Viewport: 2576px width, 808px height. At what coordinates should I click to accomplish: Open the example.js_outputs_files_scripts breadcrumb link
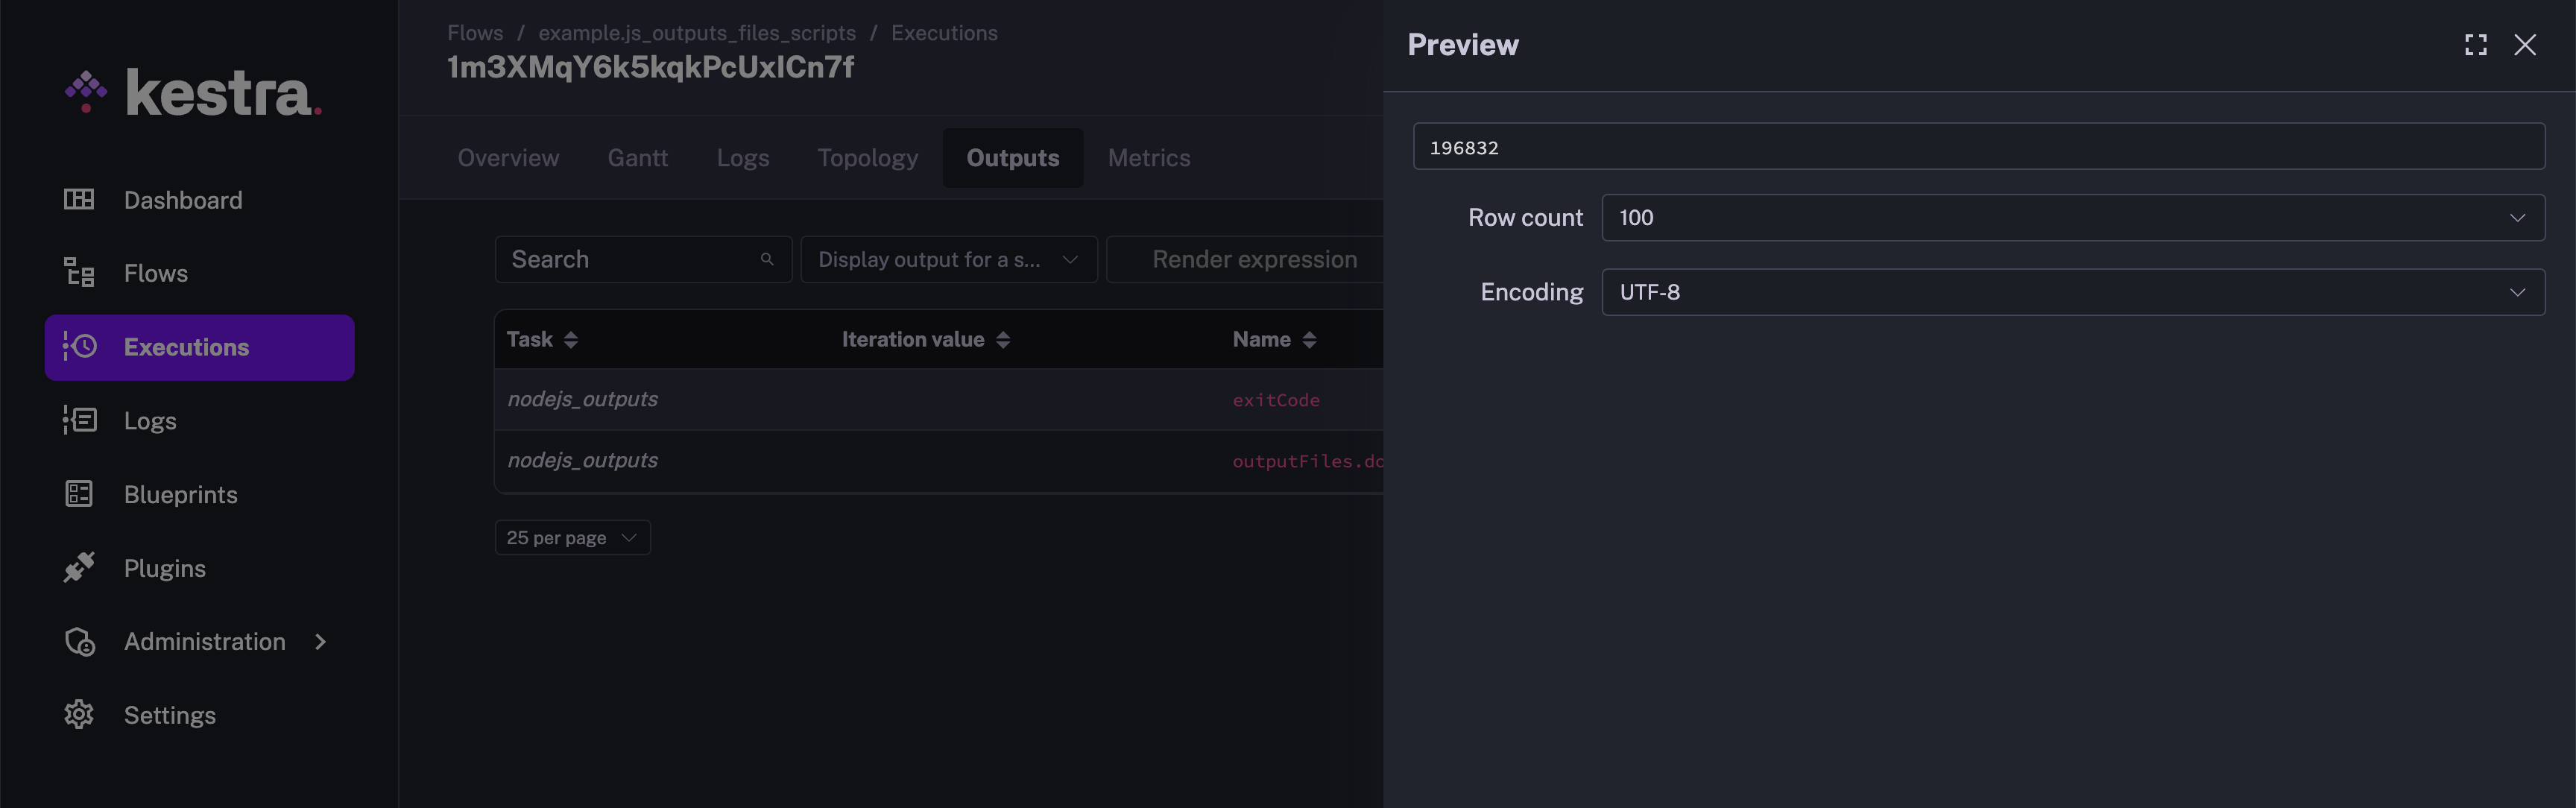point(697,33)
